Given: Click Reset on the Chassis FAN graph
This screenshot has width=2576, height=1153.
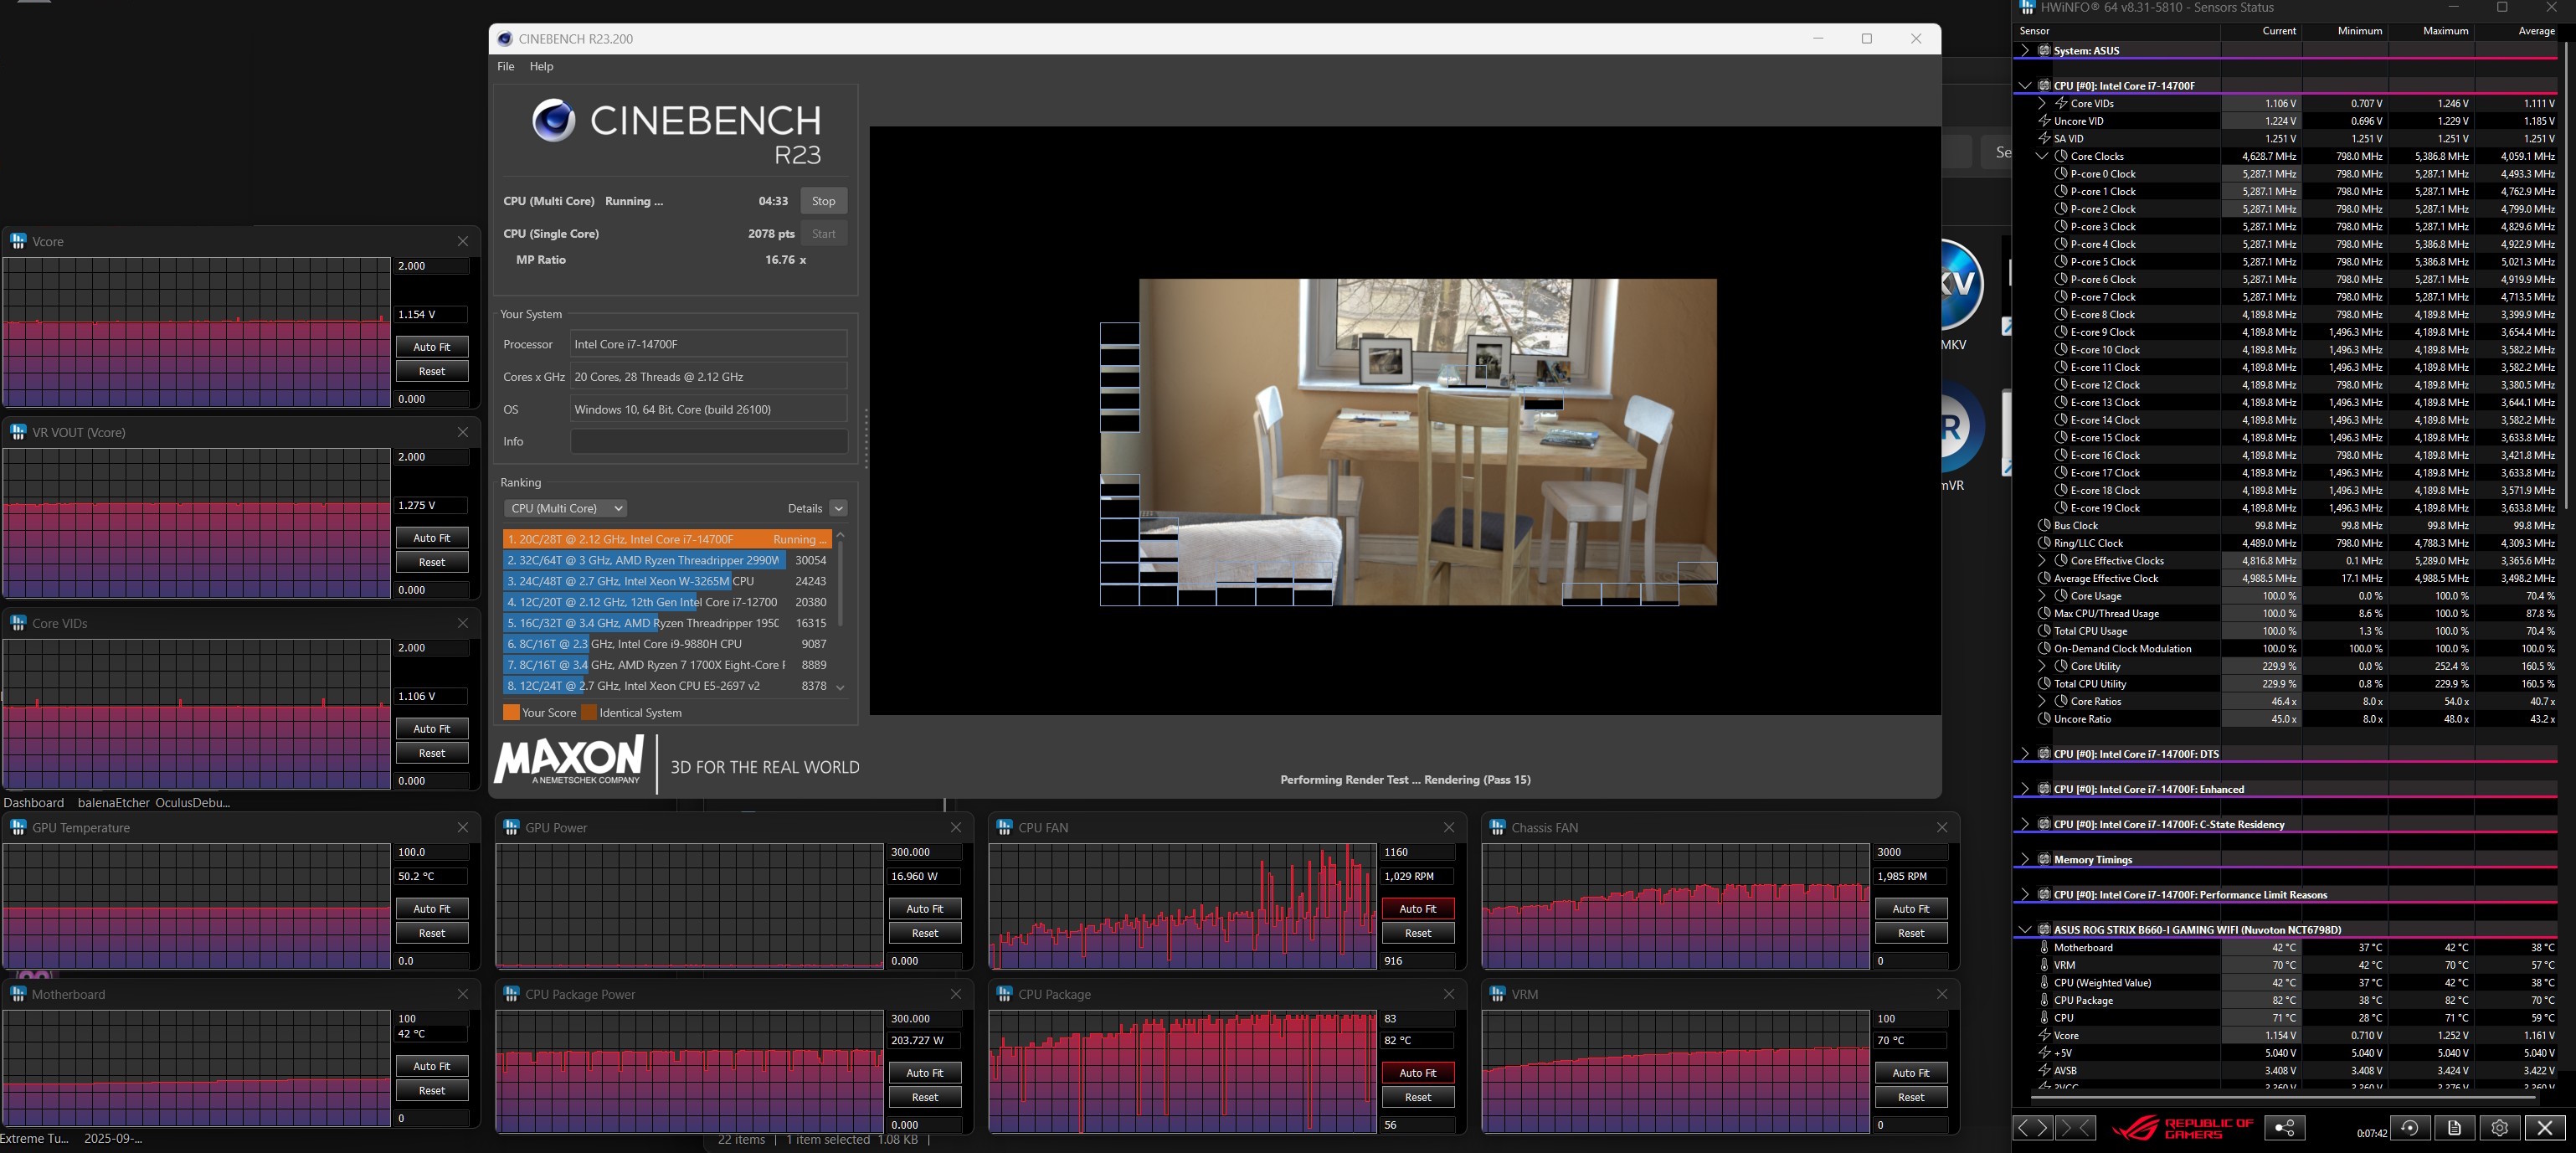Looking at the screenshot, I should click(1911, 933).
